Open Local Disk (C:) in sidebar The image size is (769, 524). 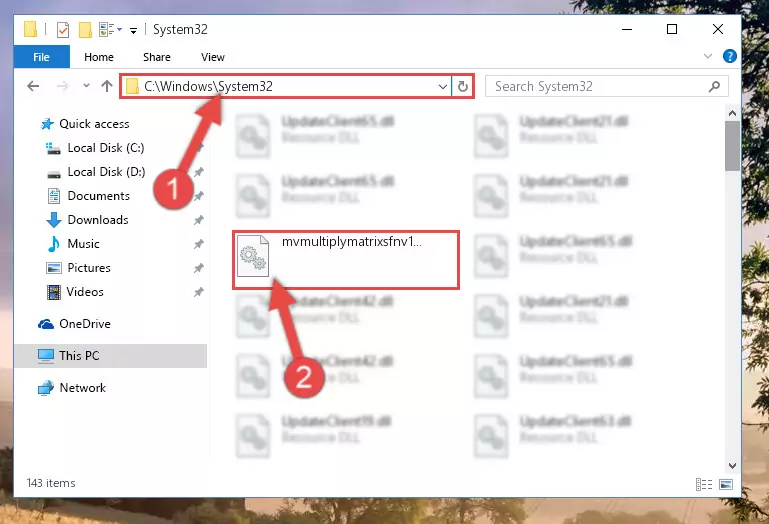[106, 148]
